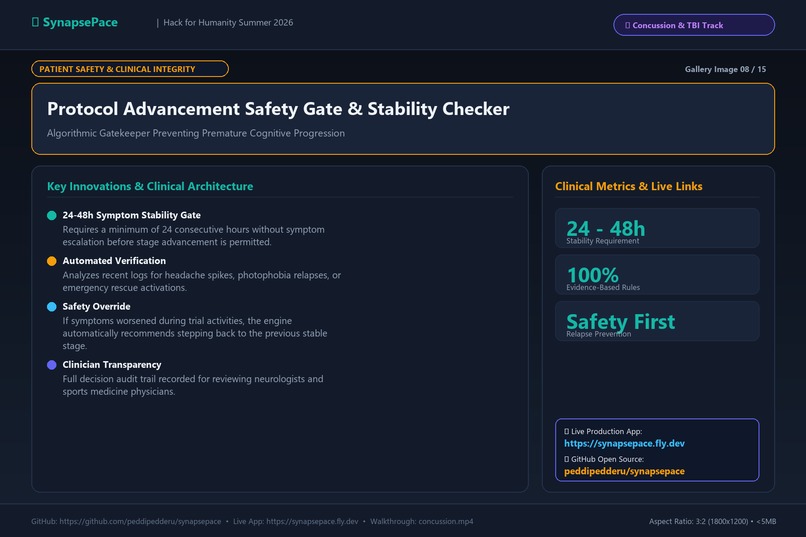Click the footer GitHub URL text
The image size is (806, 537).
pyautogui.click(x=126, y=521)
